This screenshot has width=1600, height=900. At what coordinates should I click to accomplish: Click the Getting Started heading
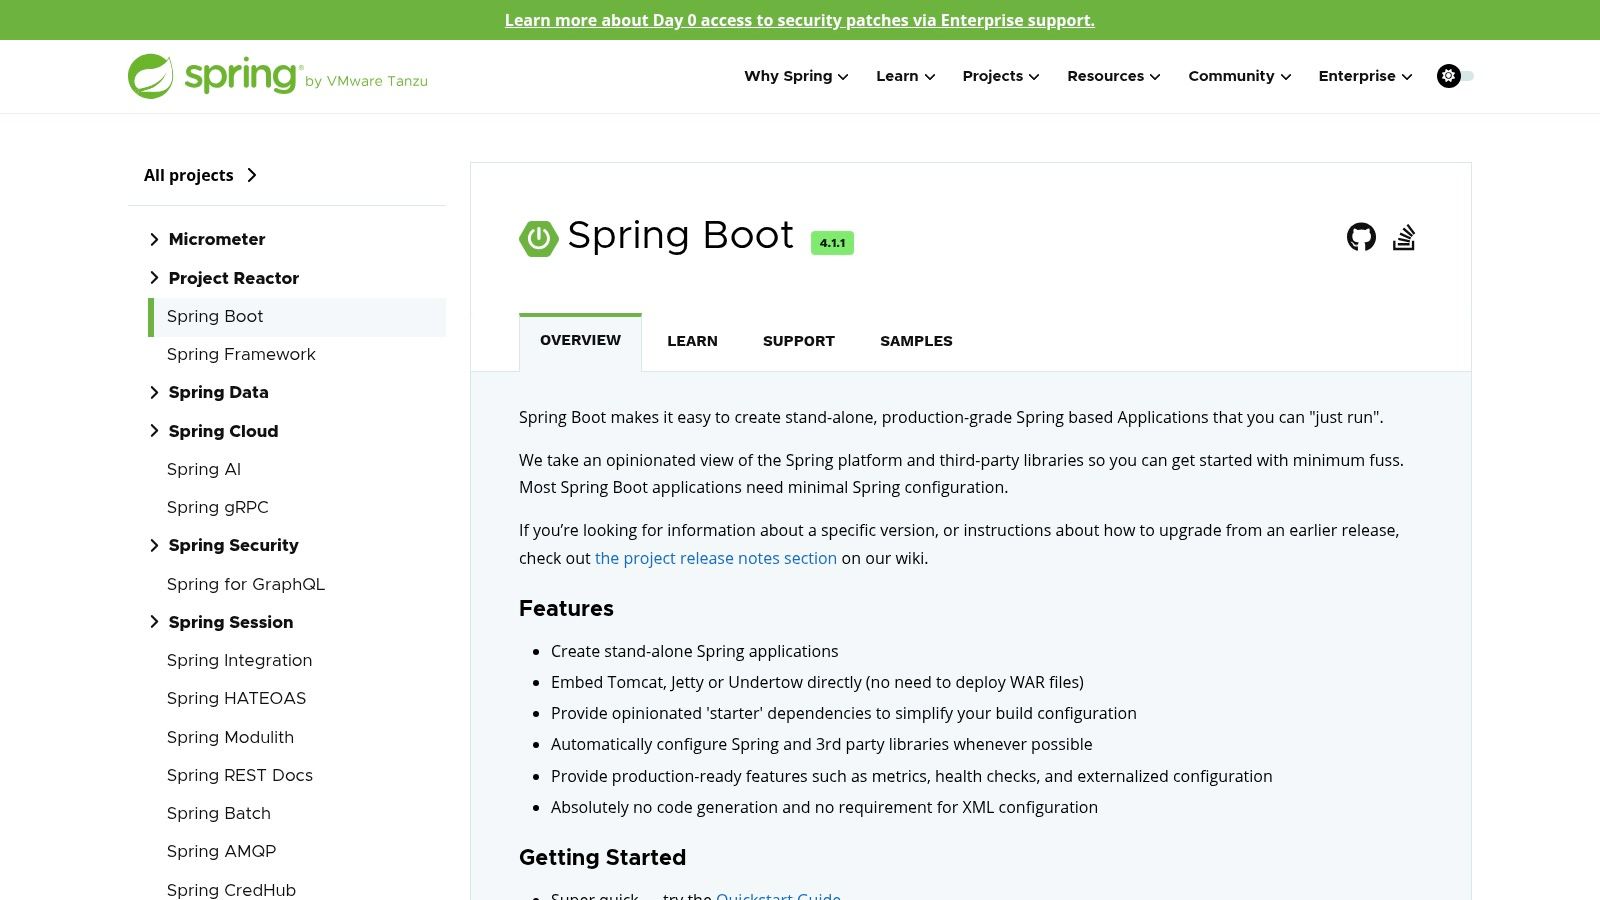point(602,857)
